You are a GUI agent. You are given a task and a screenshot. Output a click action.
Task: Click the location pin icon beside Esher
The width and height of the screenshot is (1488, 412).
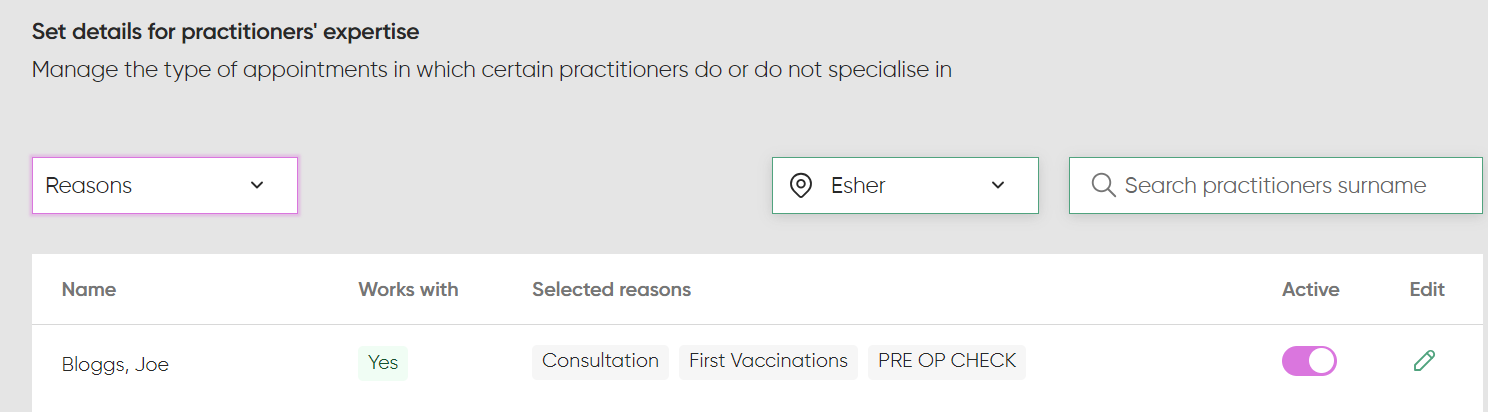click(x=800, y=186)
